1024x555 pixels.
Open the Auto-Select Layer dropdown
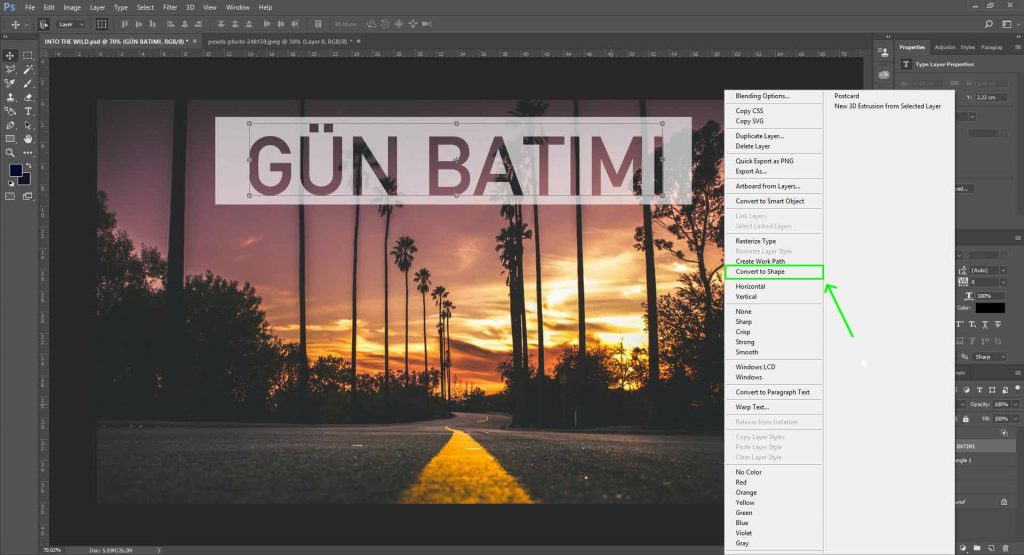[72, 23]
